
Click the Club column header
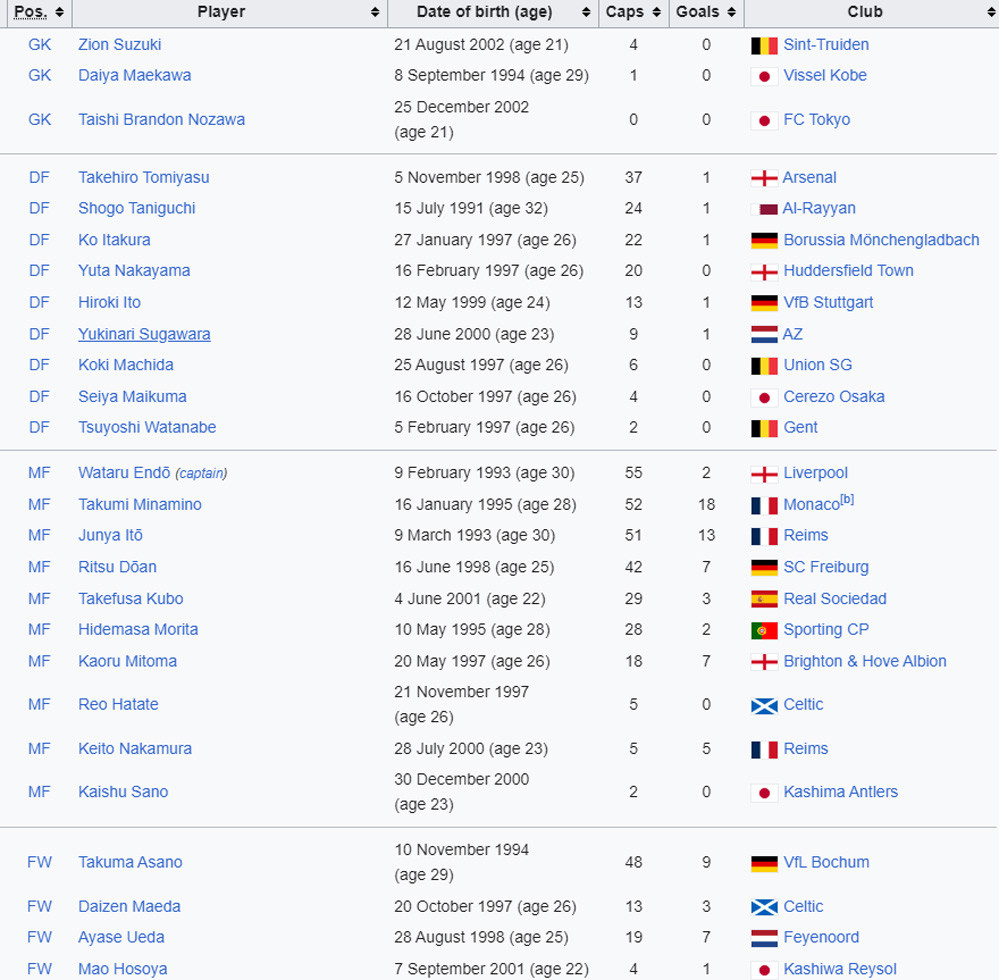click(x=865, y=12)
